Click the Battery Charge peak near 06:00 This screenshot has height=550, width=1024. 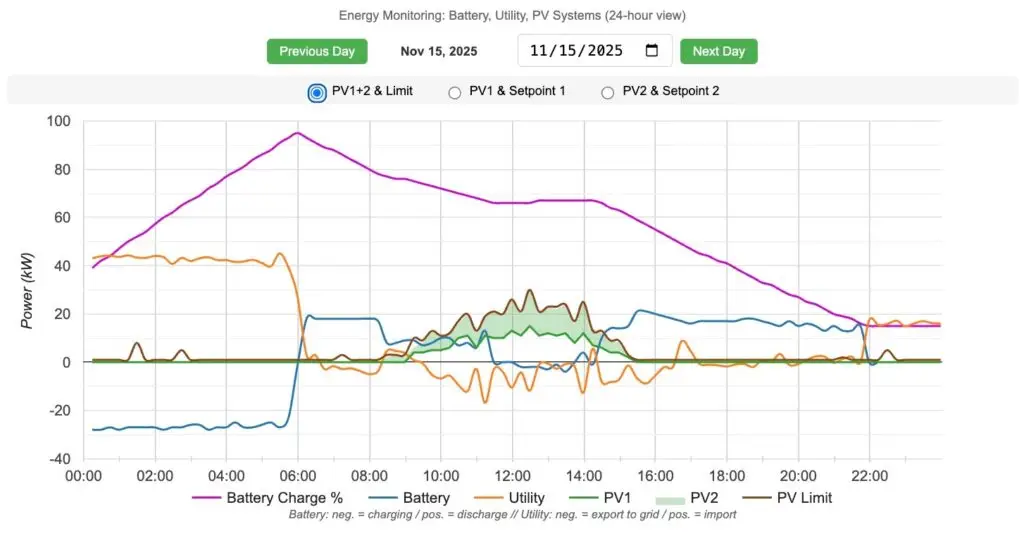point(297,133)
